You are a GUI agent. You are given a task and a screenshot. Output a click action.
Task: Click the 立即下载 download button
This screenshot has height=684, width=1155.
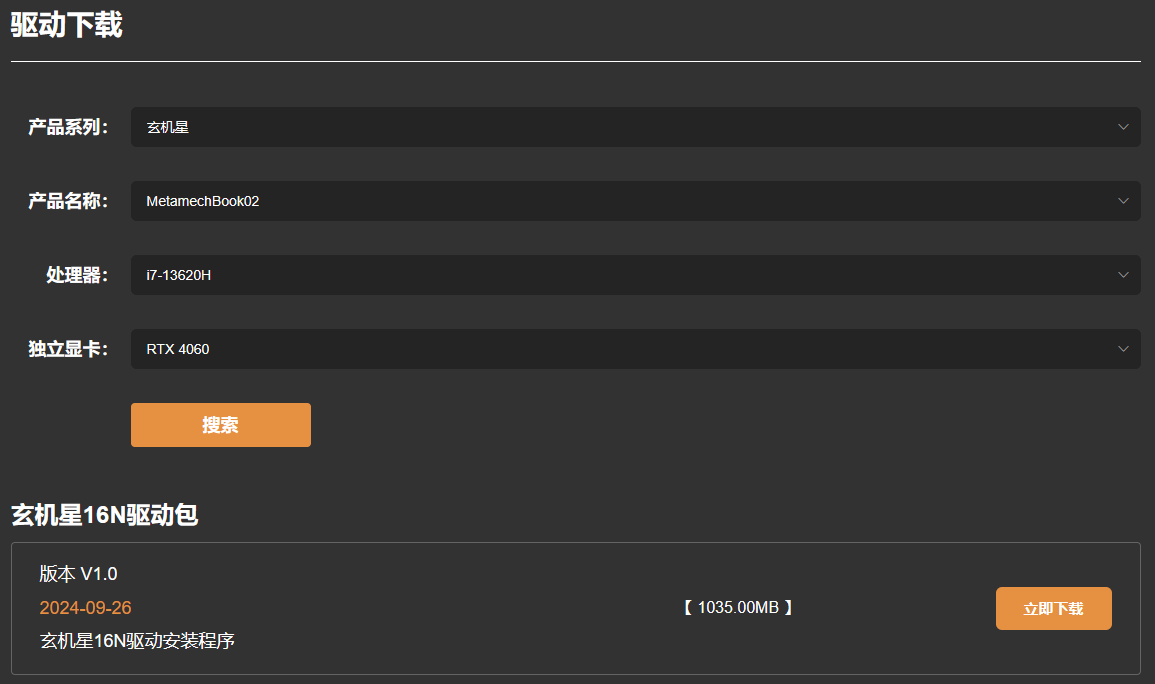[1053, 608]
